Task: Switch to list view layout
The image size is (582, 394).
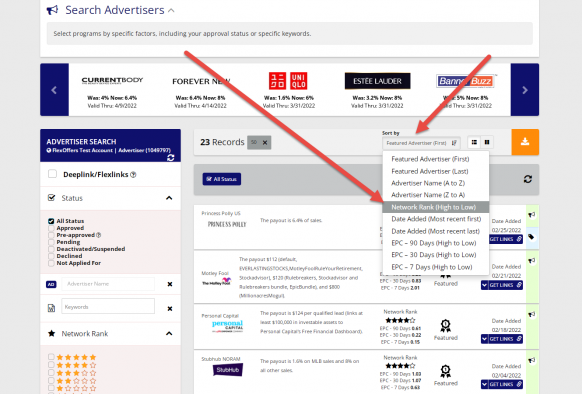Action: pos(474,142)
